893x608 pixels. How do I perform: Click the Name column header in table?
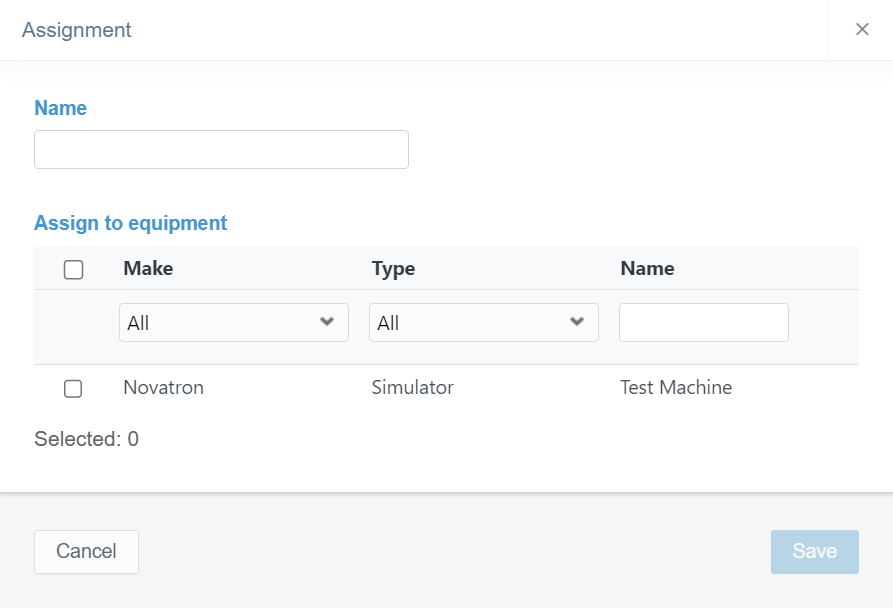647,268
